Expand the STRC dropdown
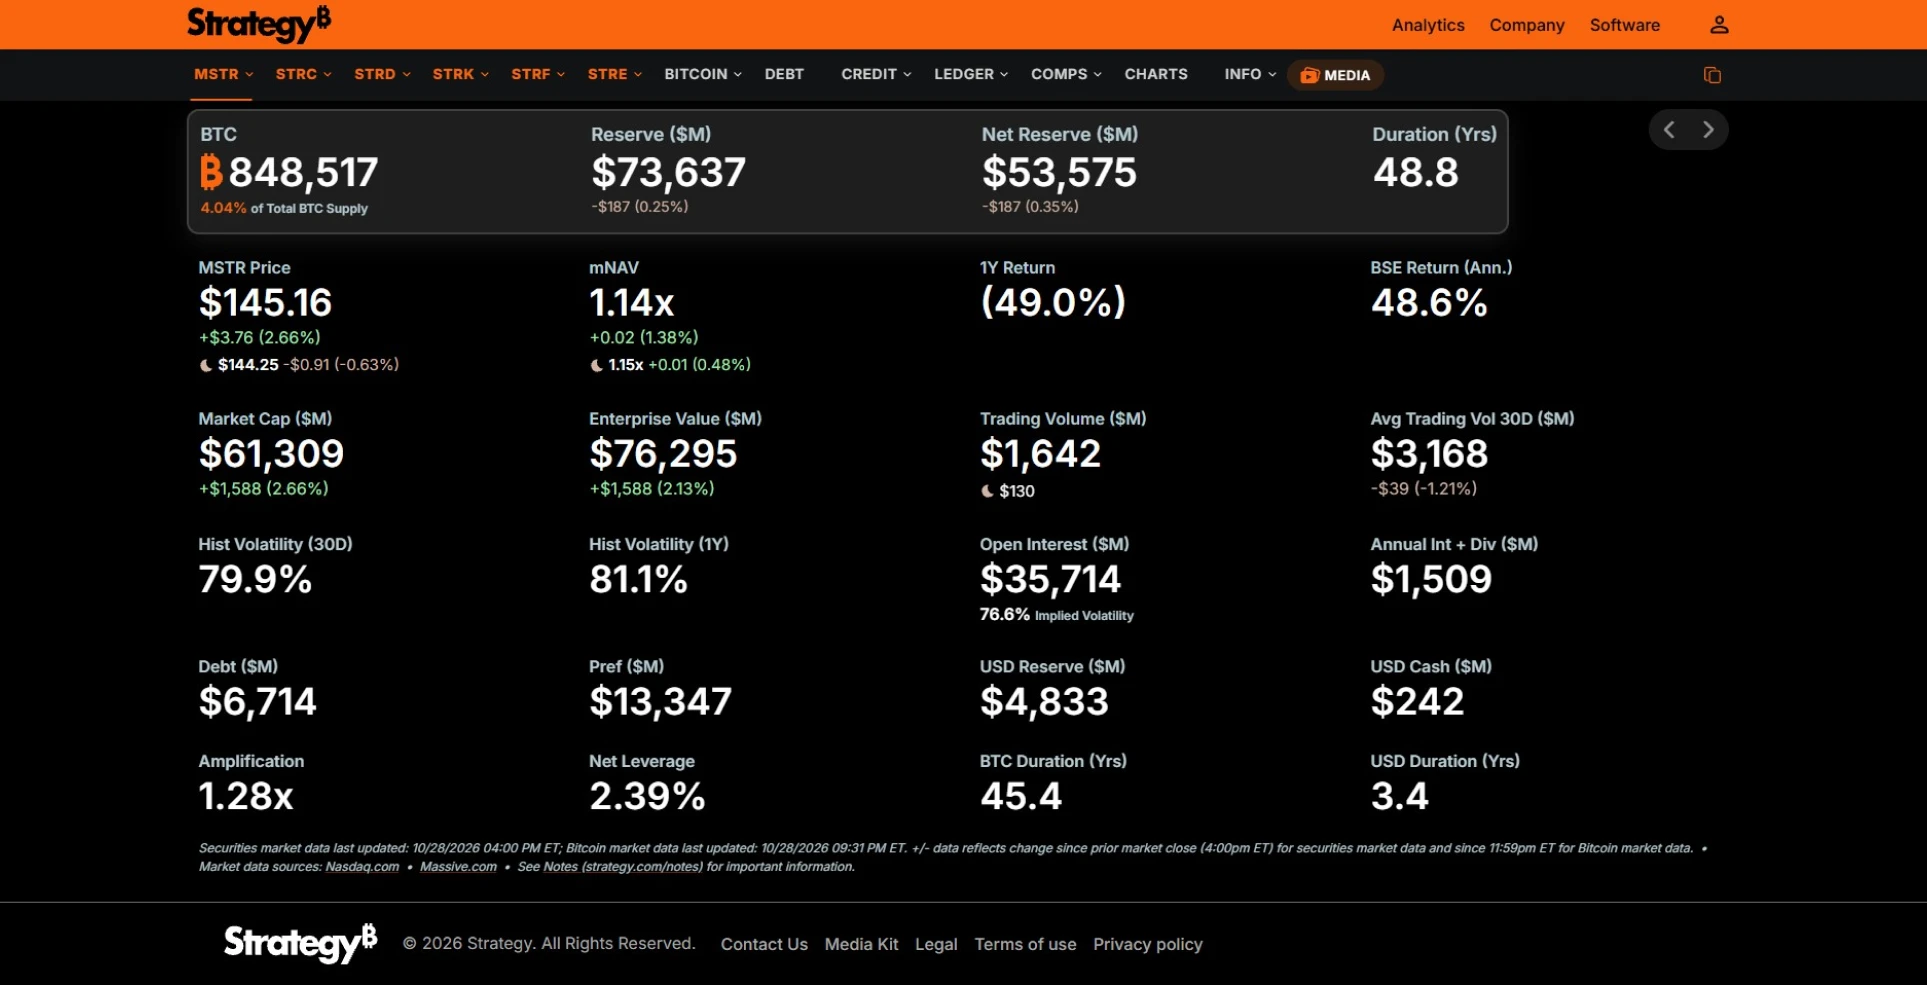1927x985 pixels. 303,74
